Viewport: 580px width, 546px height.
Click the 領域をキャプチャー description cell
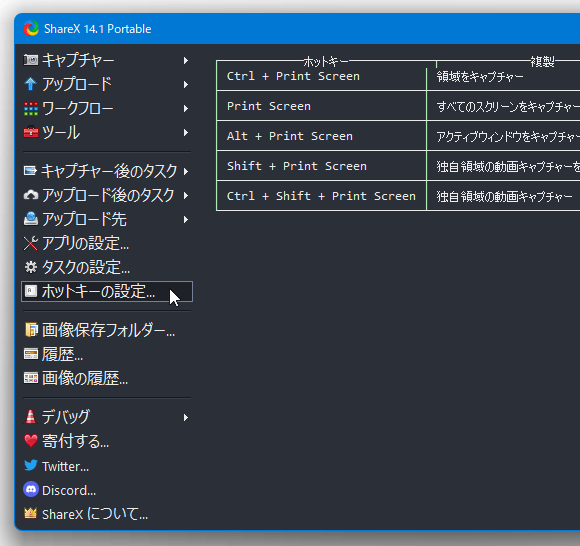point(503,76)
